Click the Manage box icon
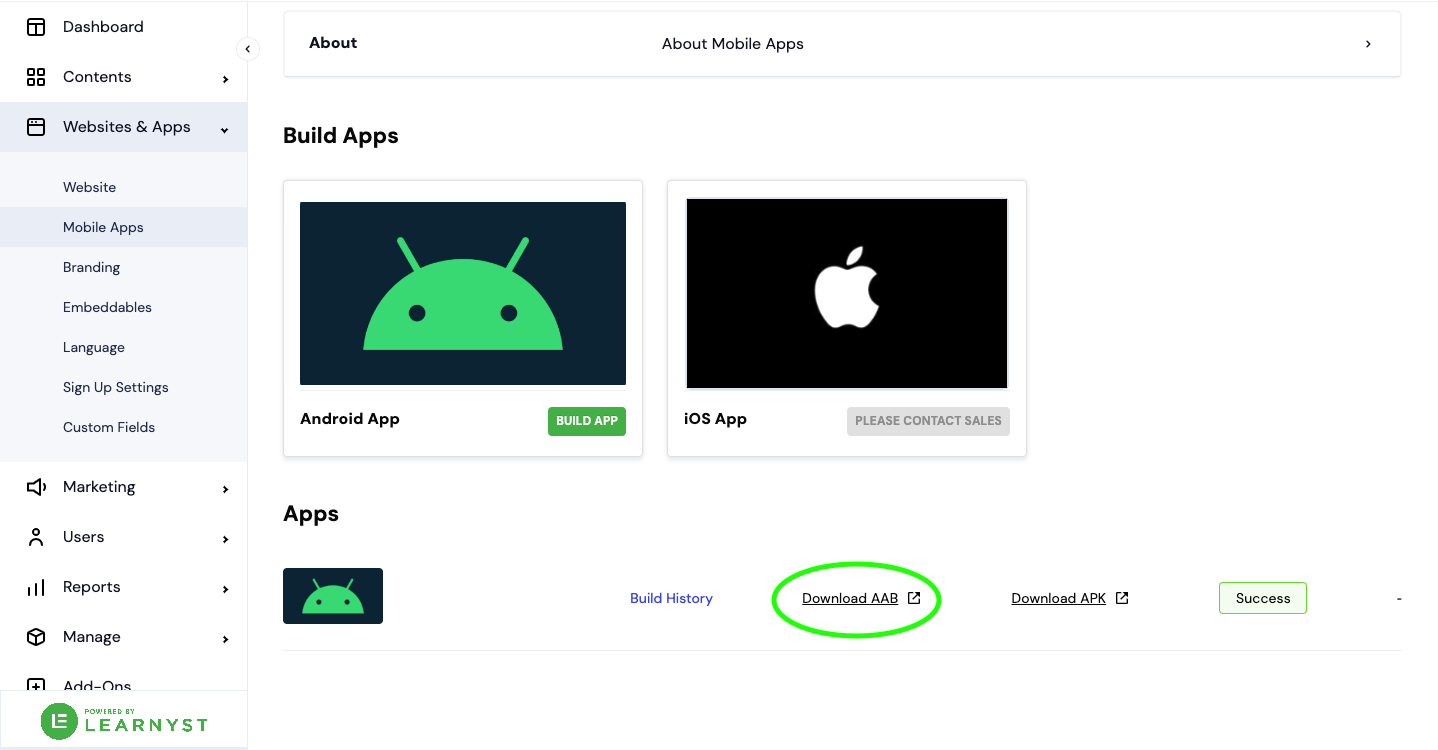Screen dimensions: 1438x750 pos(36,637)
